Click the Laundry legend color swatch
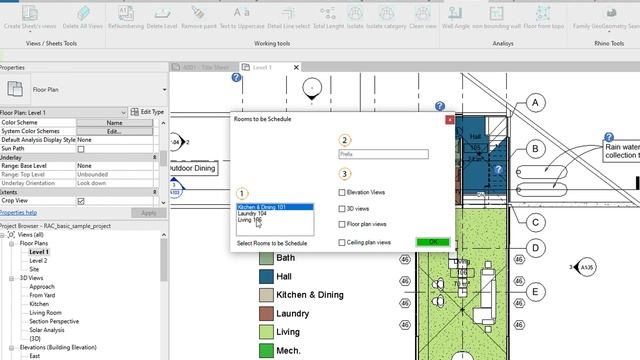640x360 pixels. 266,313
